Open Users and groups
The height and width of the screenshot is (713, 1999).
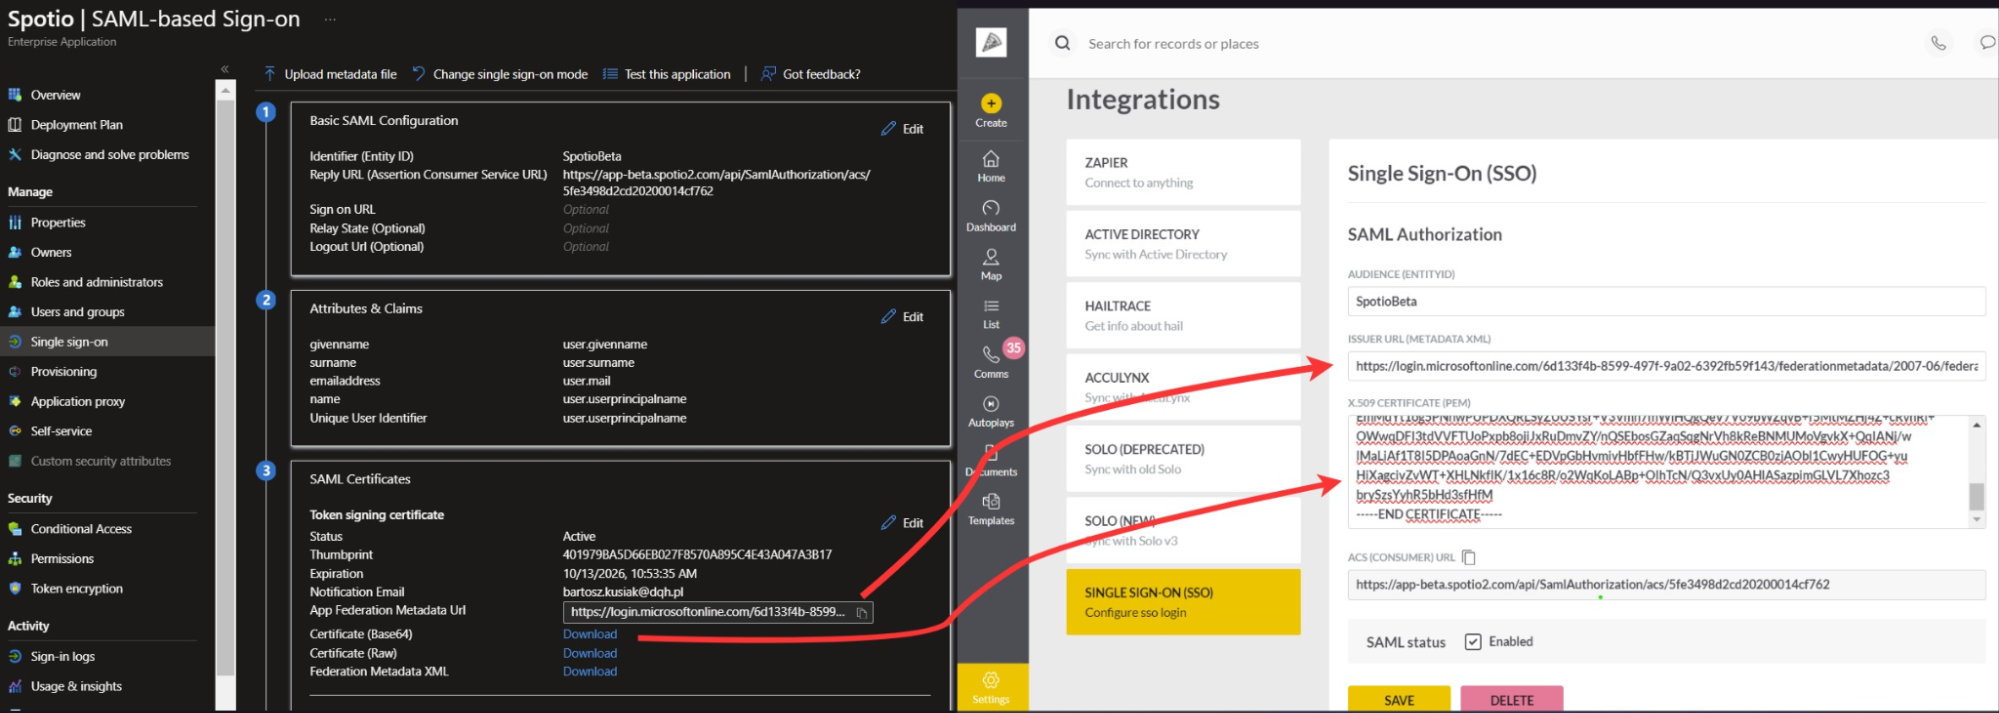(x=77, y=312)
